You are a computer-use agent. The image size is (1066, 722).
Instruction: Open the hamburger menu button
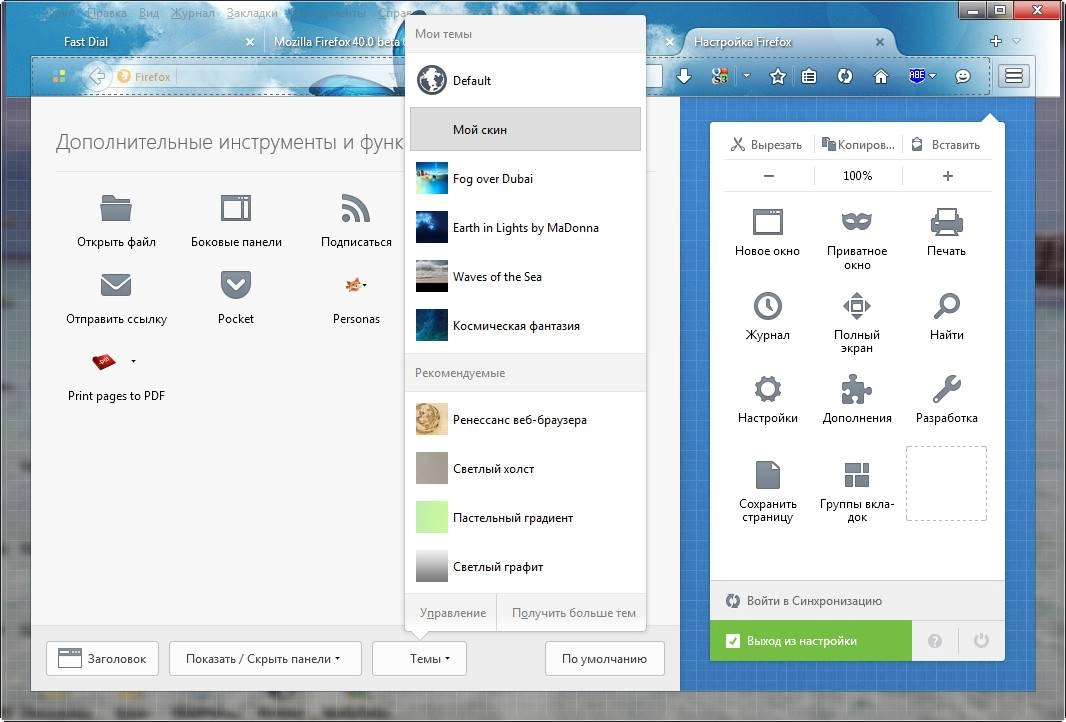pos(1014,76)
